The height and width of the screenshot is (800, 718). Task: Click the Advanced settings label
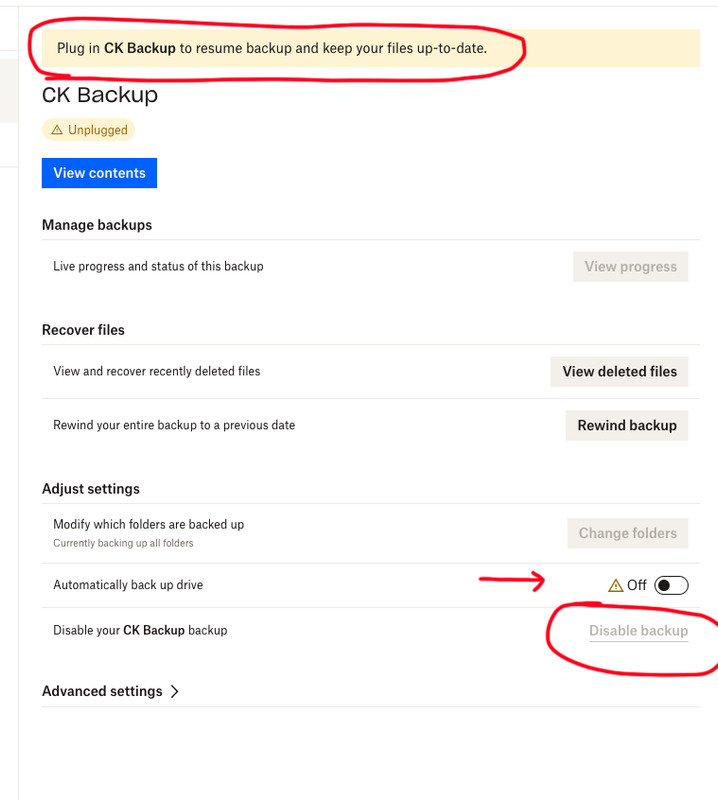pyautogui.click(x=102, y=691)
